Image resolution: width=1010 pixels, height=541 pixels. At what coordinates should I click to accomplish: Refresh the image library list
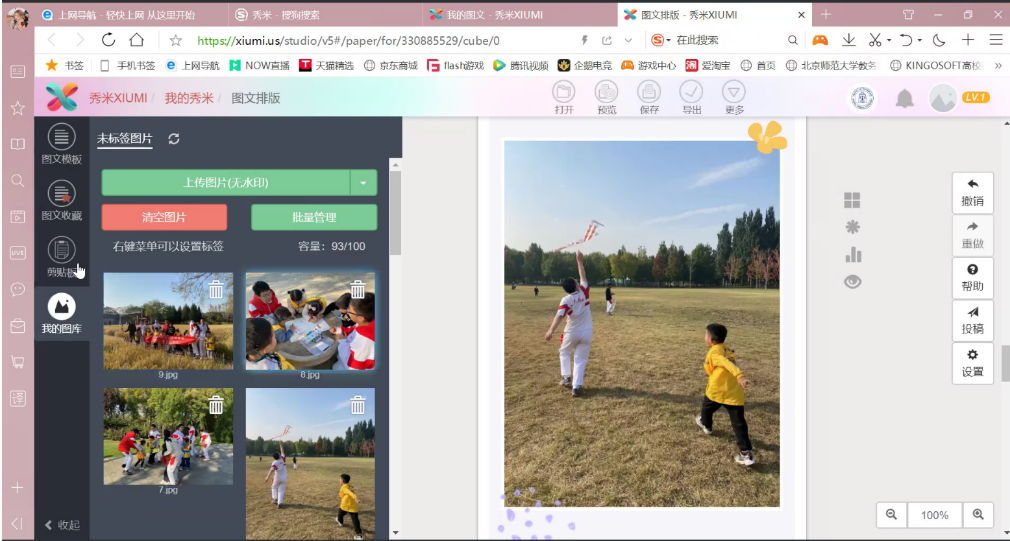pos(174,139)
